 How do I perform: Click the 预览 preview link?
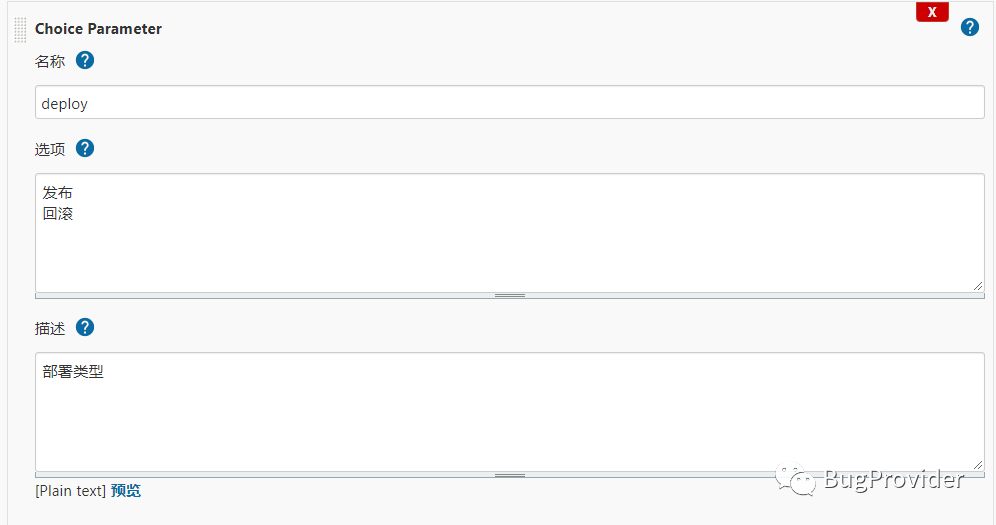126,490
